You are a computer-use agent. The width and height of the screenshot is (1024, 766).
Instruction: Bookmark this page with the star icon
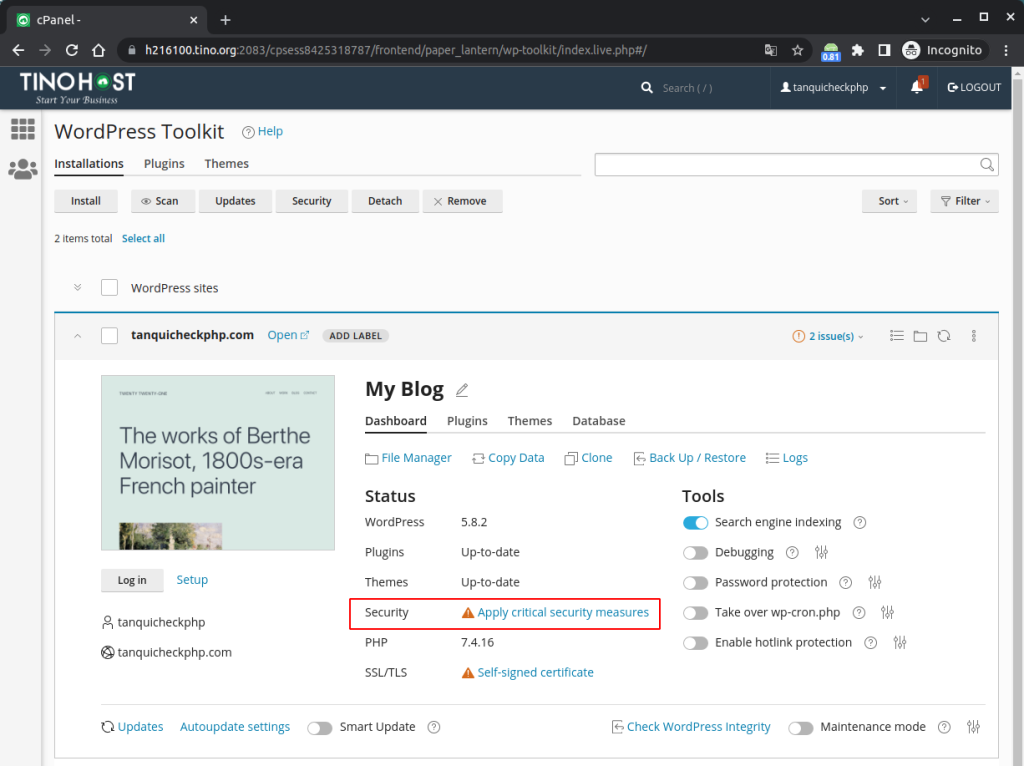click(797, 50)
